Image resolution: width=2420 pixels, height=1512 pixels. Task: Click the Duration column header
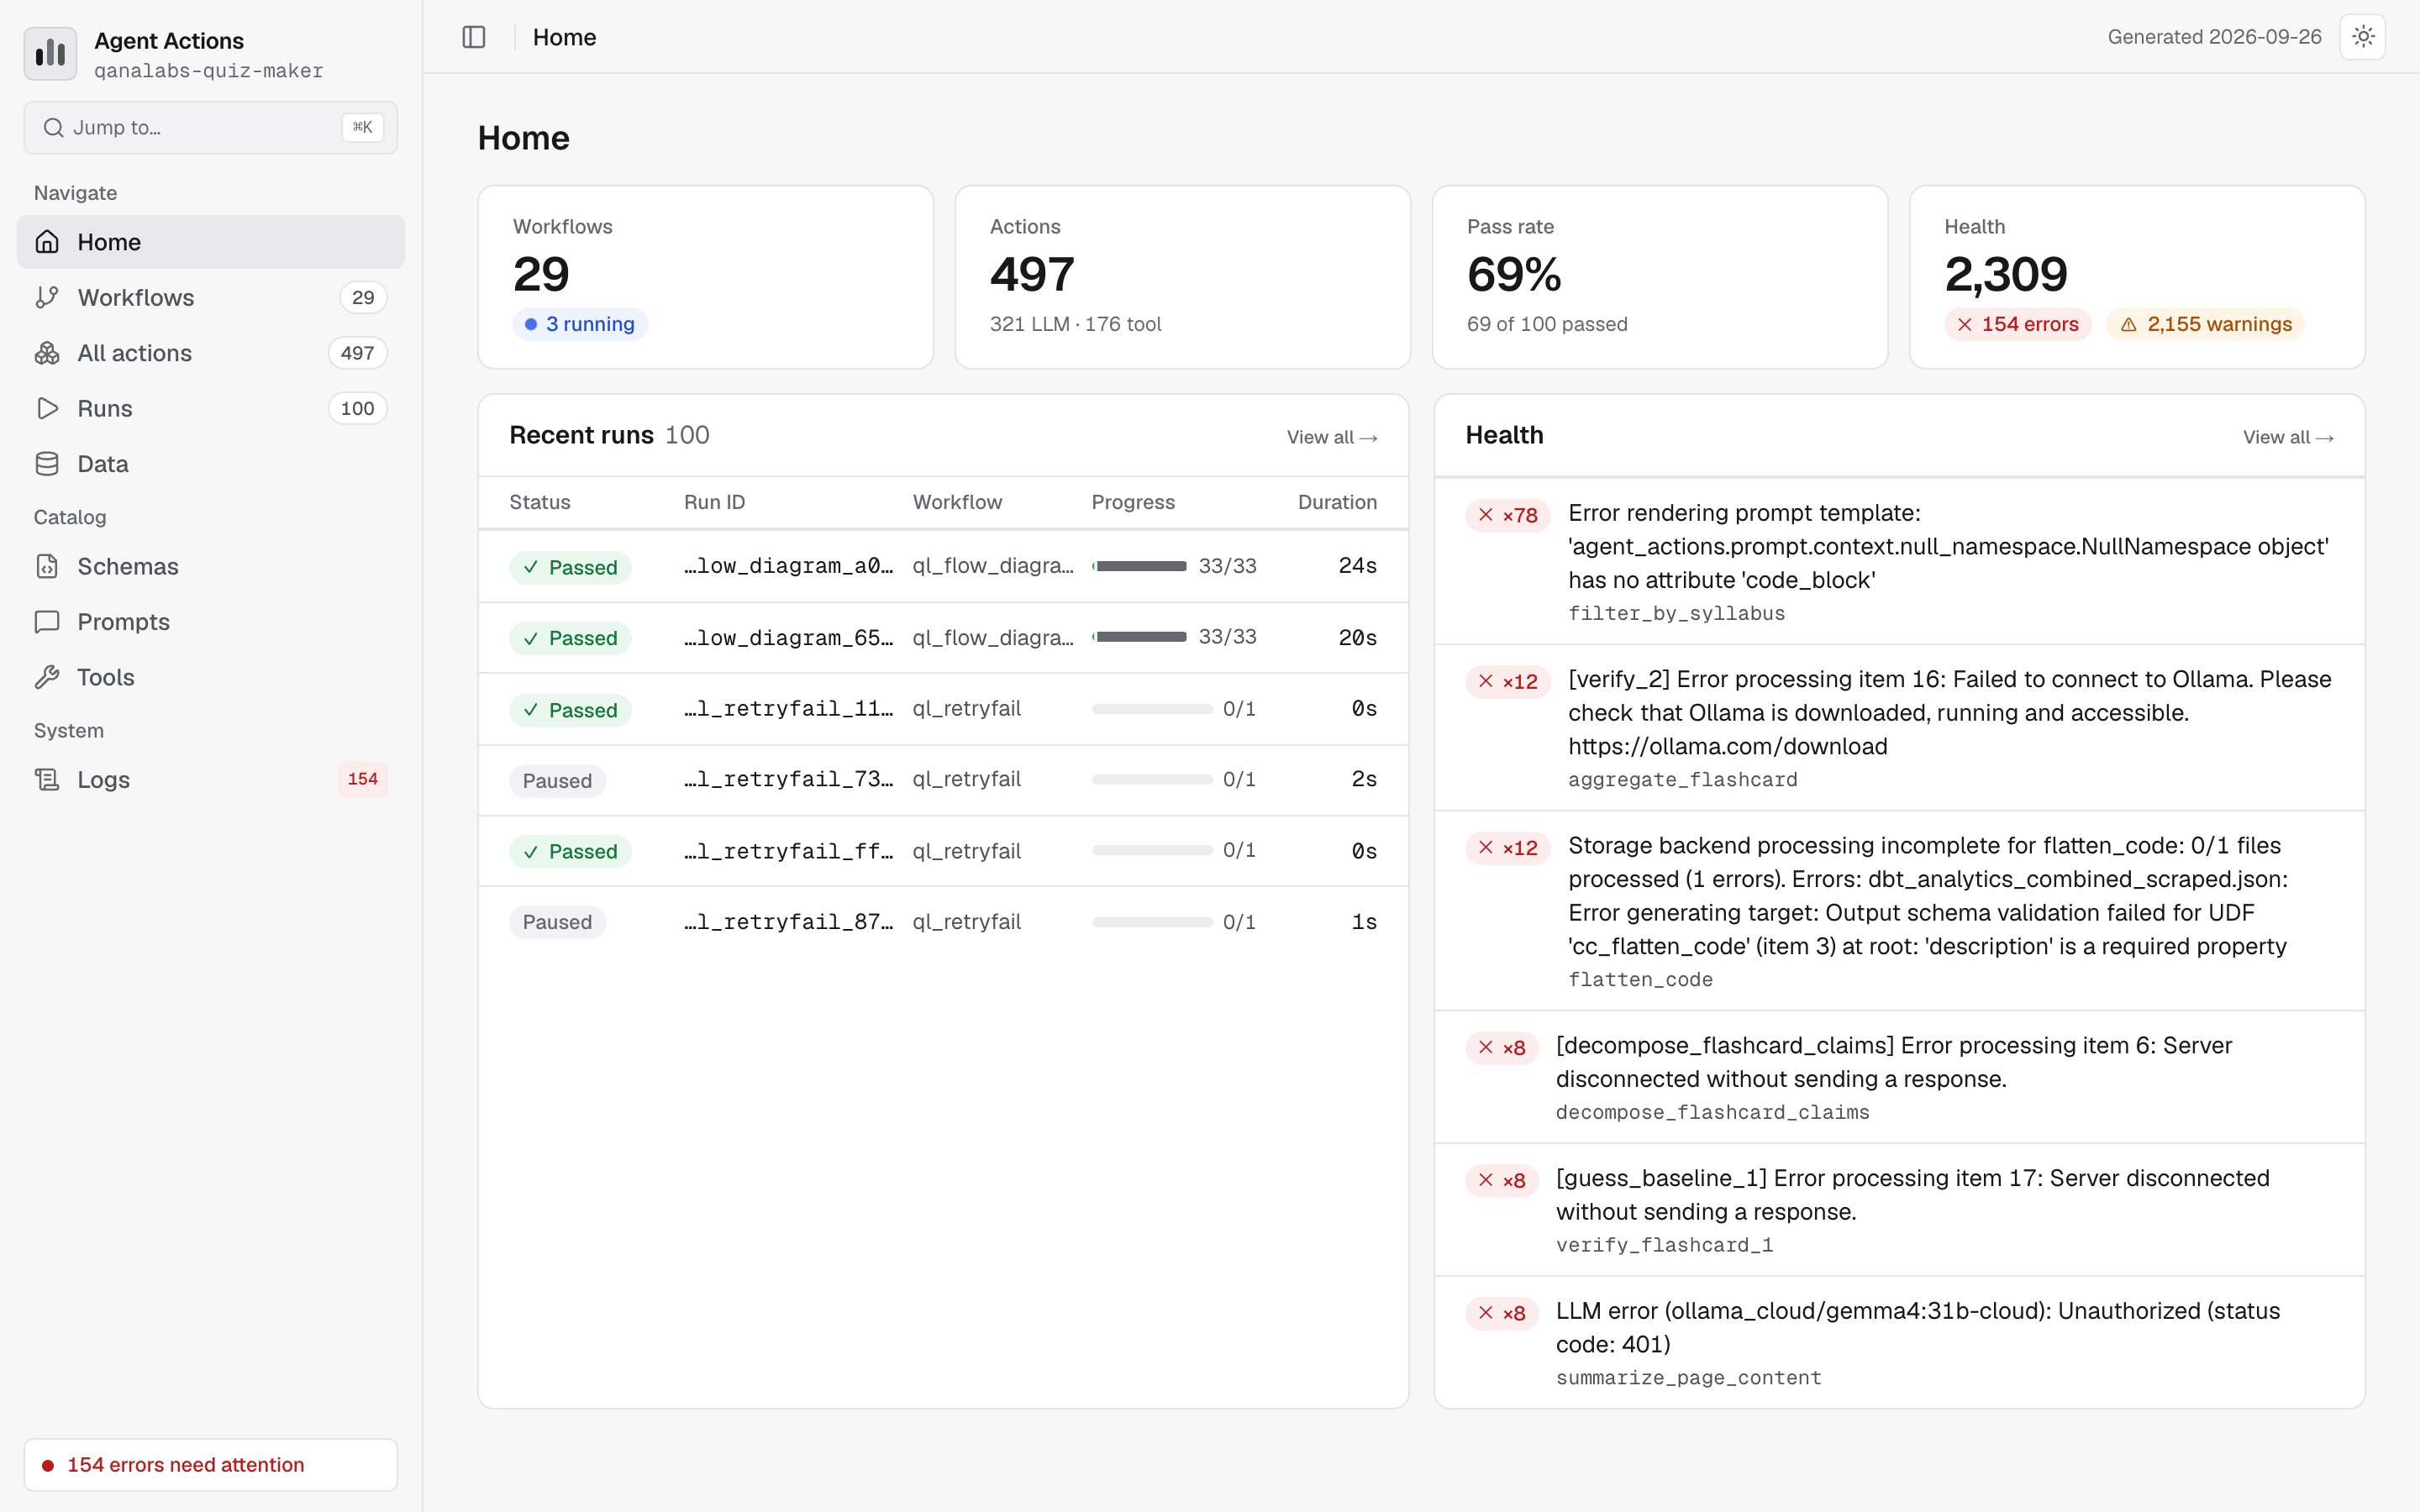[x=1337, y=502]
